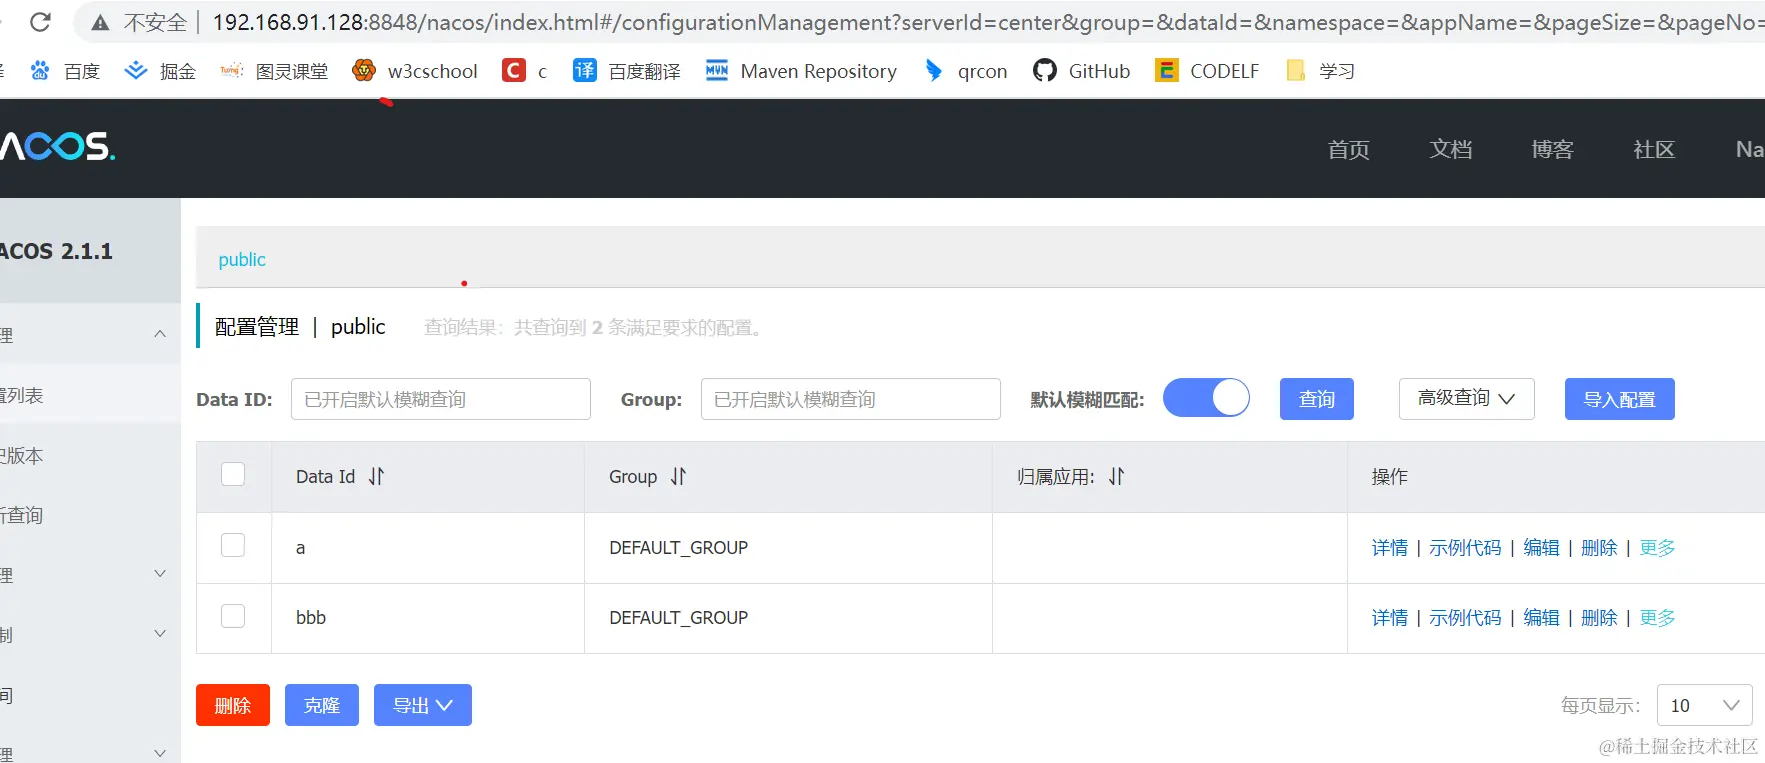The height and width of the screenshot is (763, 1765).
Task: Toggle the 默认模糊匹配 switch
Action: click(1206, 398)
